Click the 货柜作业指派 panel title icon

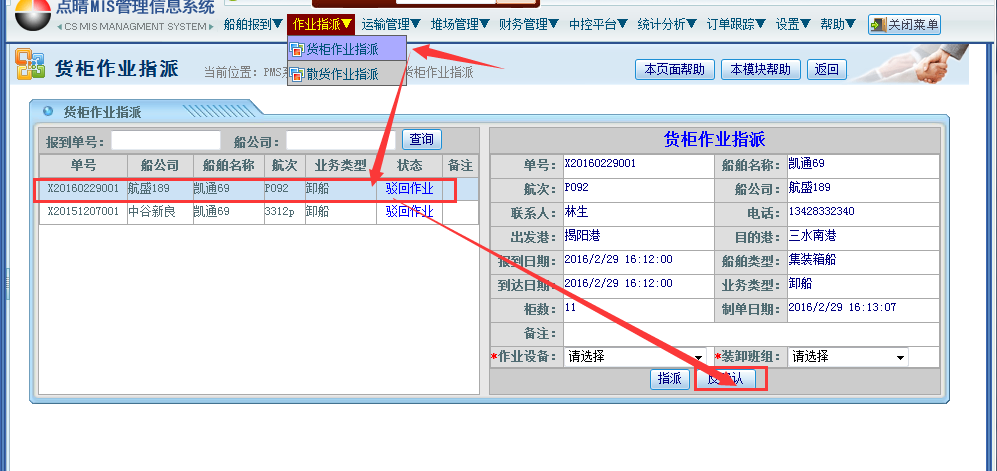tap(47, 111)
